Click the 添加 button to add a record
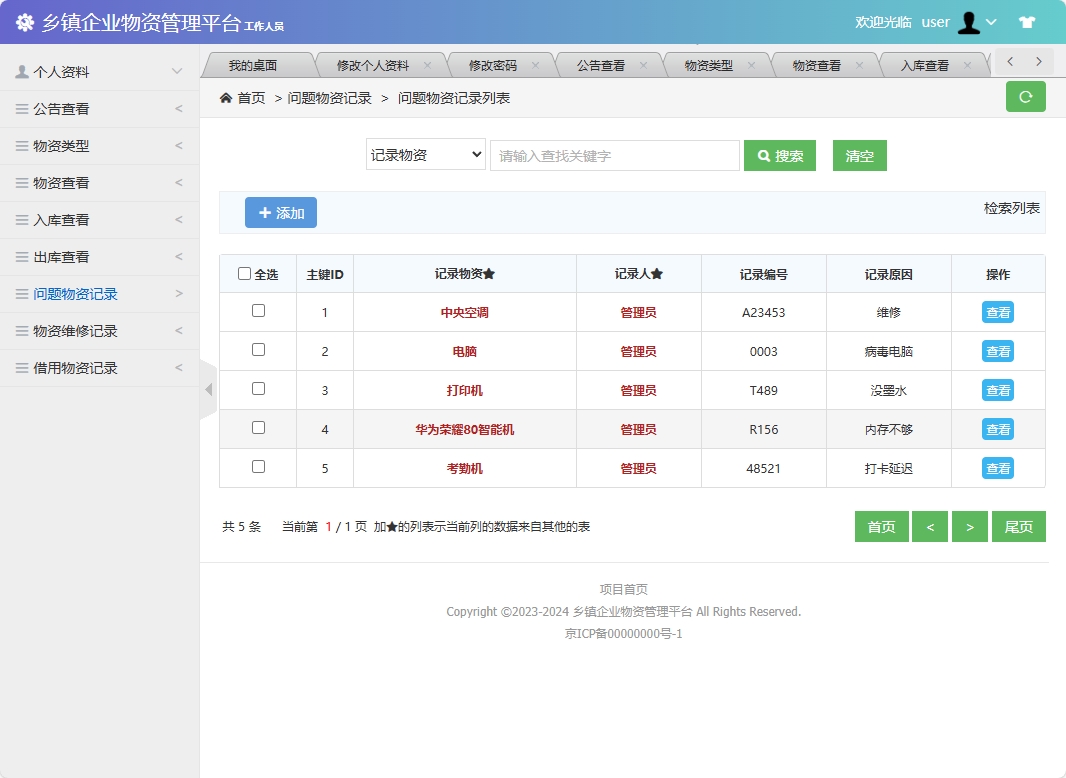Viewport: 1066px width, 778px height. [281, 212]
